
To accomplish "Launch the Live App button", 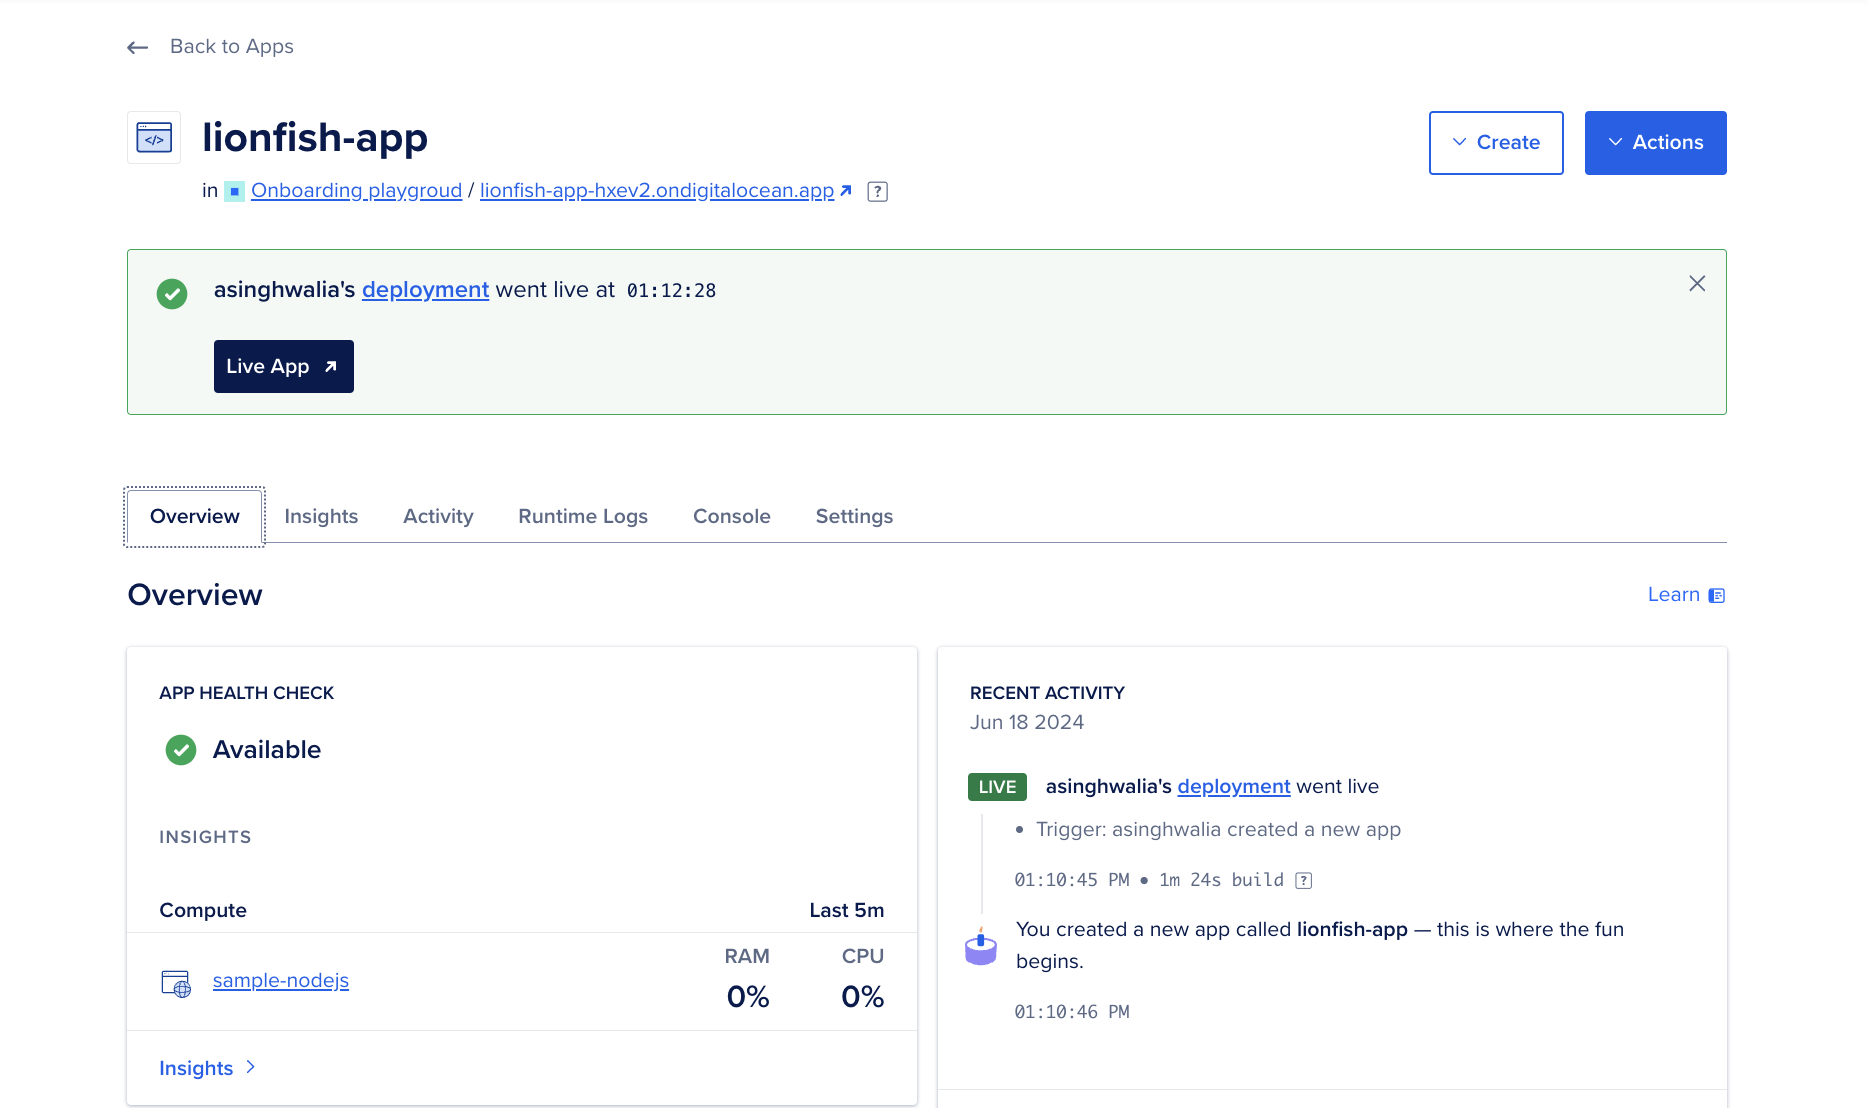I will (283, 367).
